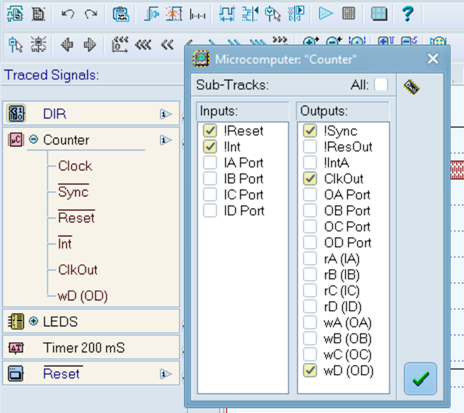This screenshot has height=413, width=464.
Task: Uncheck the !Reset input checkbox
Action: pos(210,131)
